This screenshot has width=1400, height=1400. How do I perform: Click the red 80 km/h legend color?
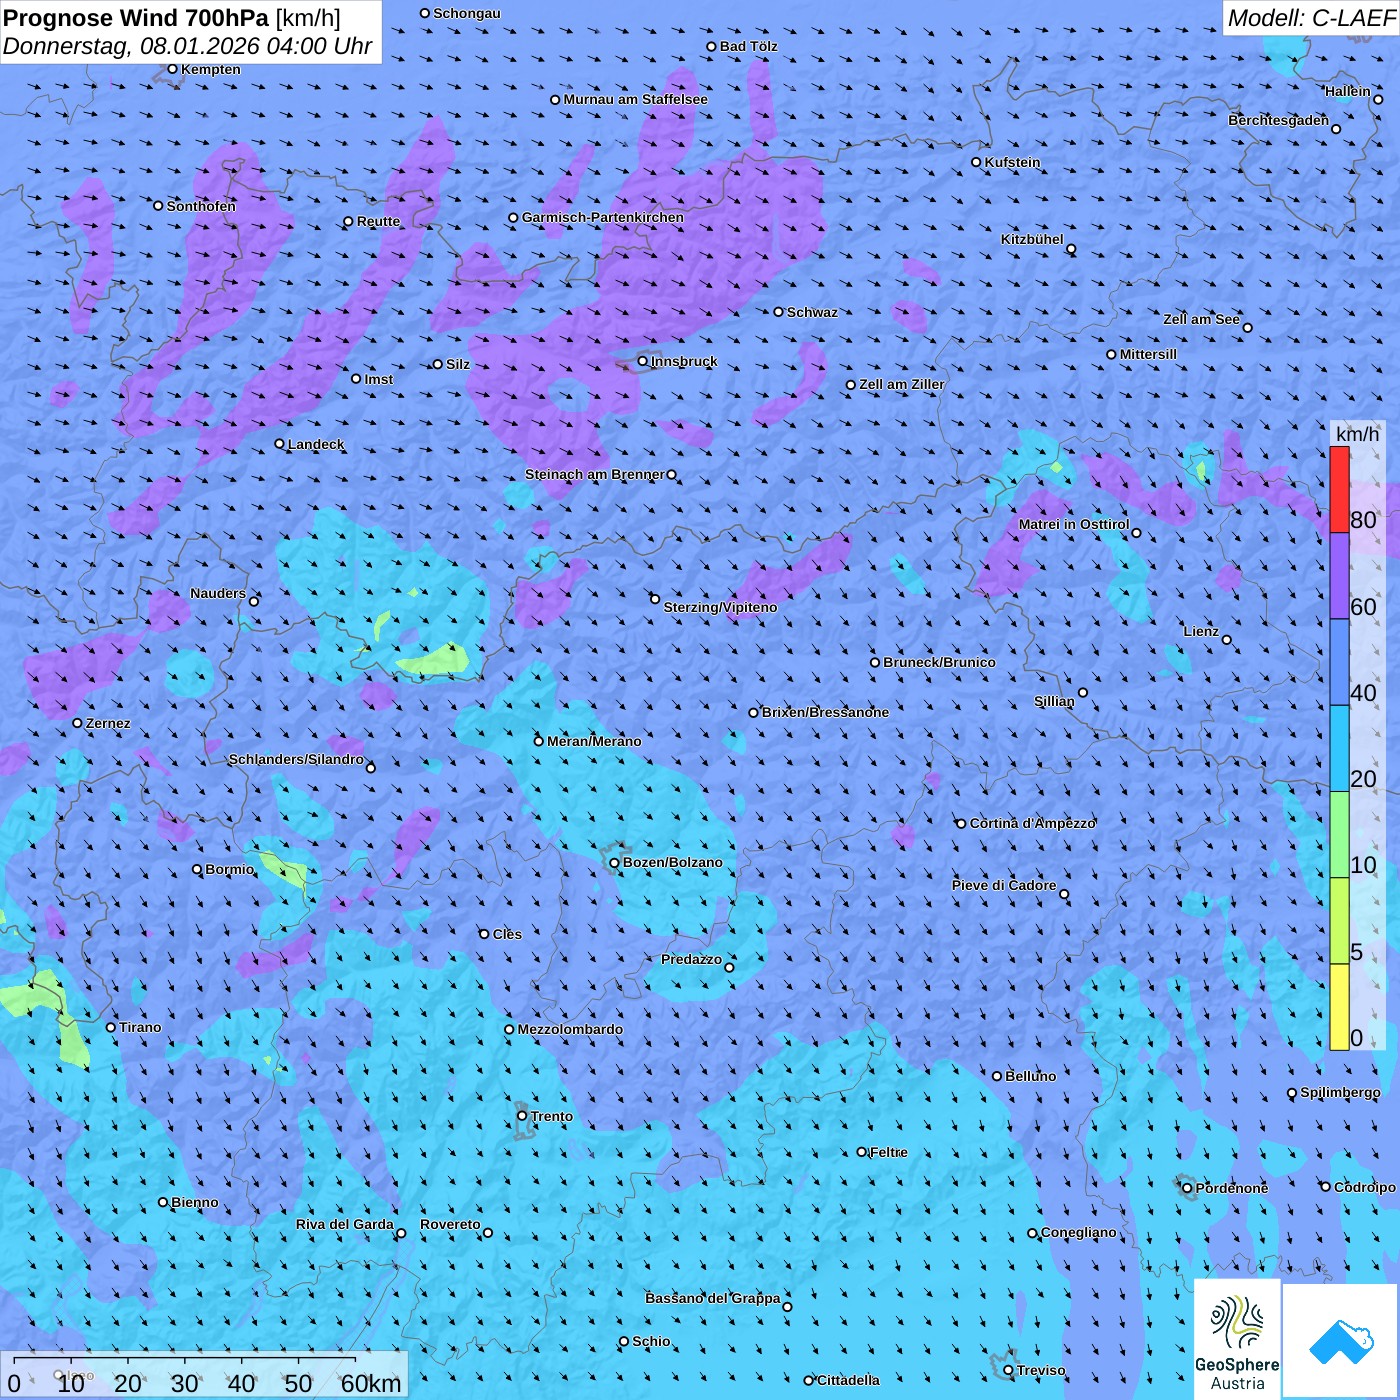point(1339,490)
